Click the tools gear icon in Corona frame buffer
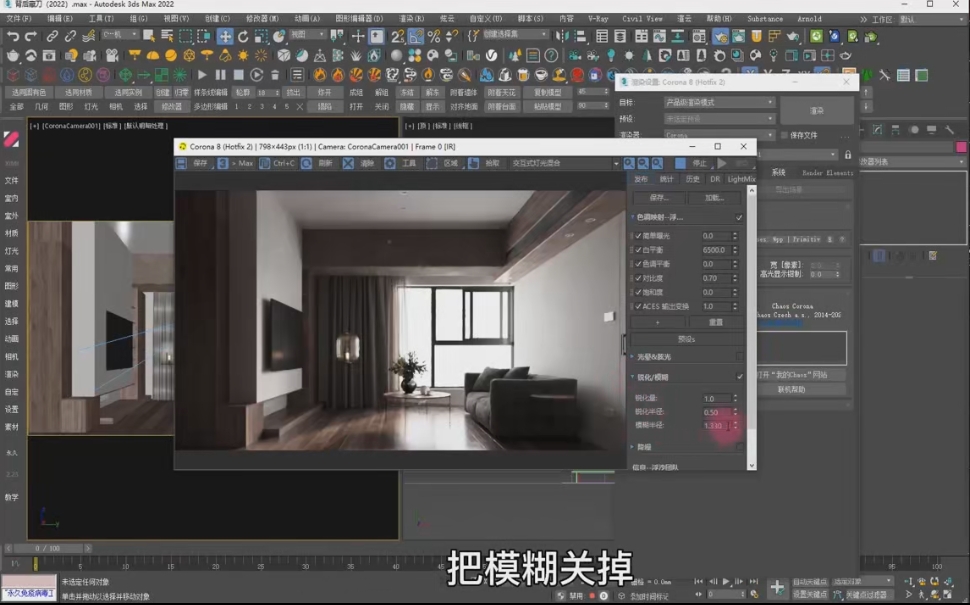This screenshot has width=970, height=605. click(390, 163)
